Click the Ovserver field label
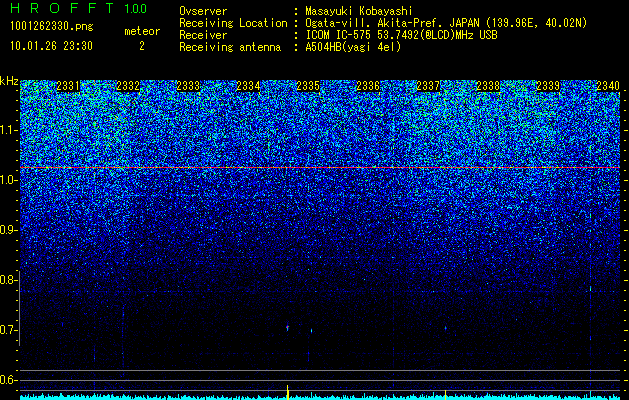This screenshot has height=400, width=629. pyautogui.click(x=203, y=12)
